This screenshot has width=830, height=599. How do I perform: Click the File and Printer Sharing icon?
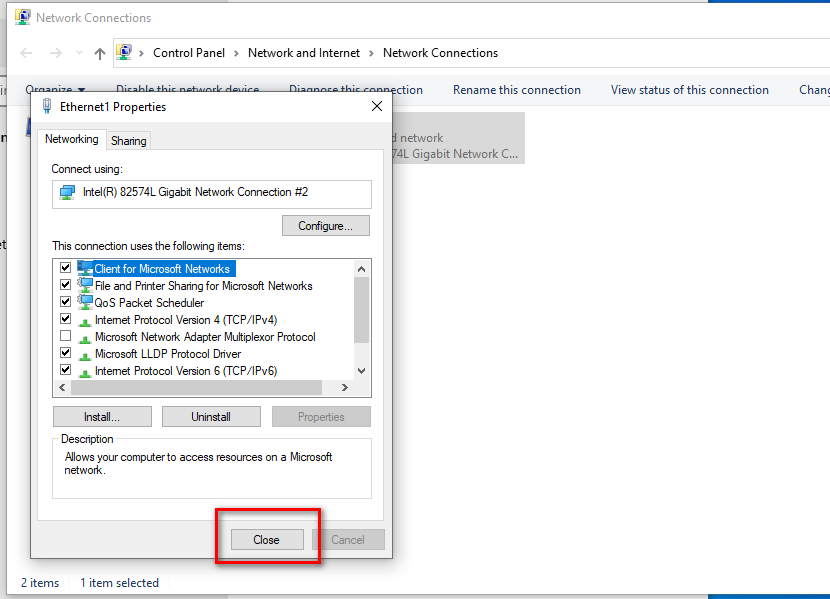[x=85, y=285]
